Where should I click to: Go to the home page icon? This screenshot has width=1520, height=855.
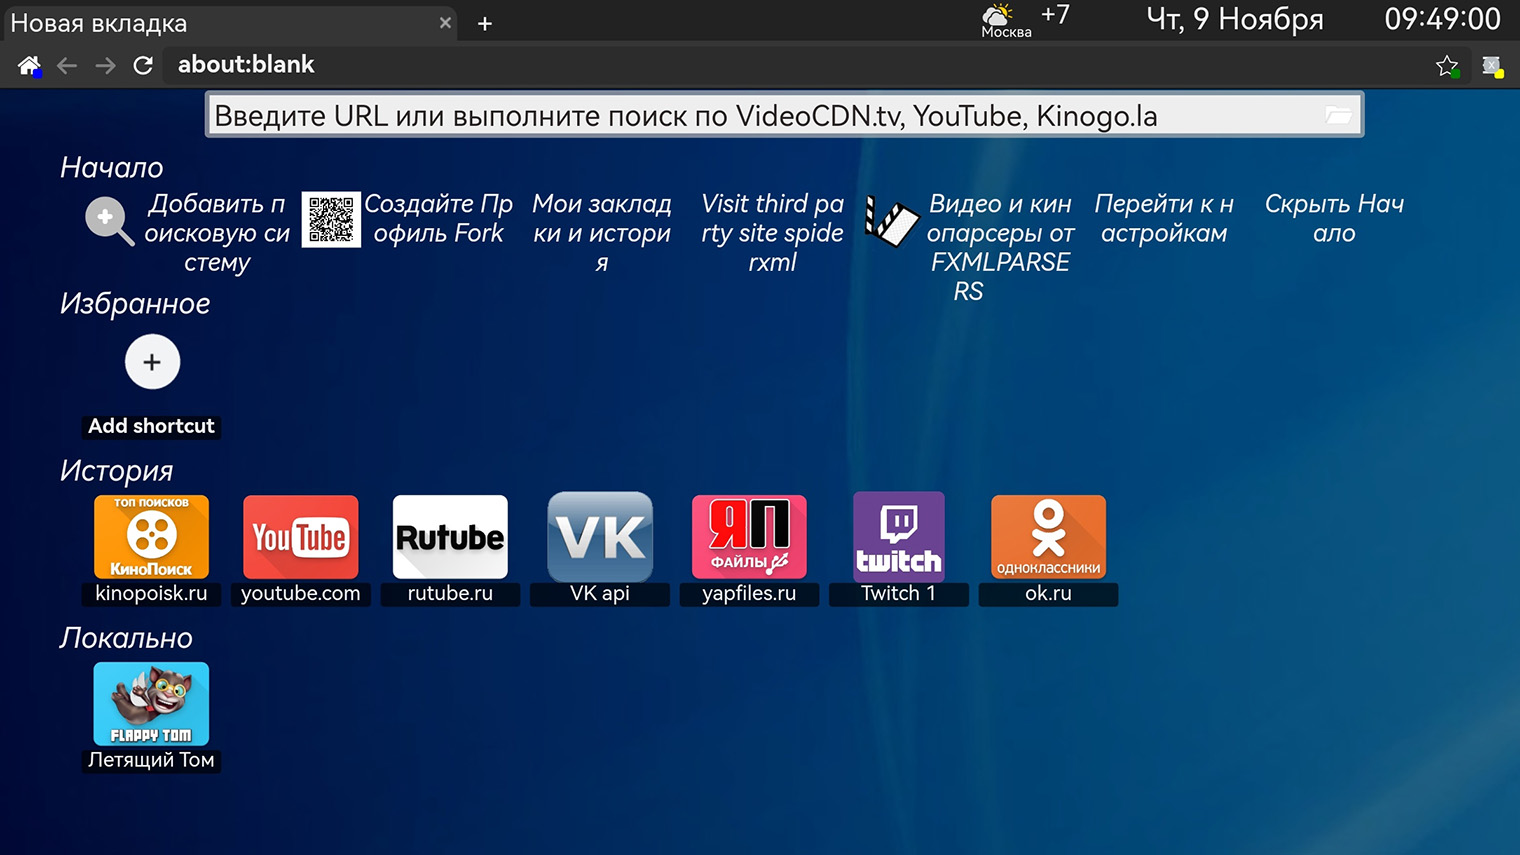pos(29,66)
